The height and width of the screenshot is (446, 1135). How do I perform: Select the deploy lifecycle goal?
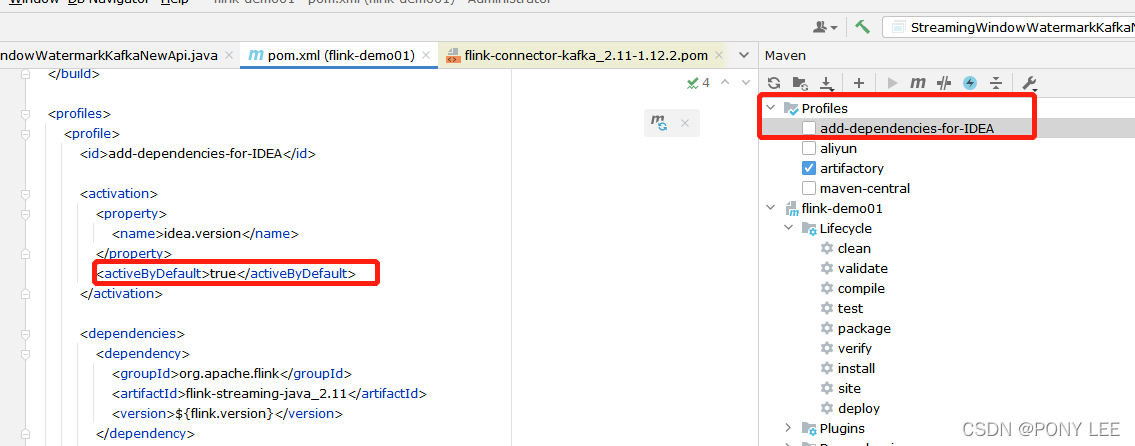(x=858, y=408)
